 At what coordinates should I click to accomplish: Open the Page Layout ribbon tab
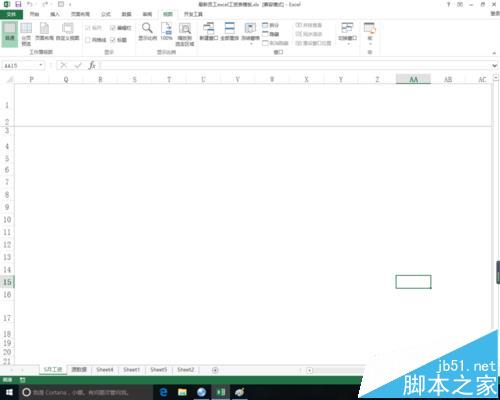point(80,14)
